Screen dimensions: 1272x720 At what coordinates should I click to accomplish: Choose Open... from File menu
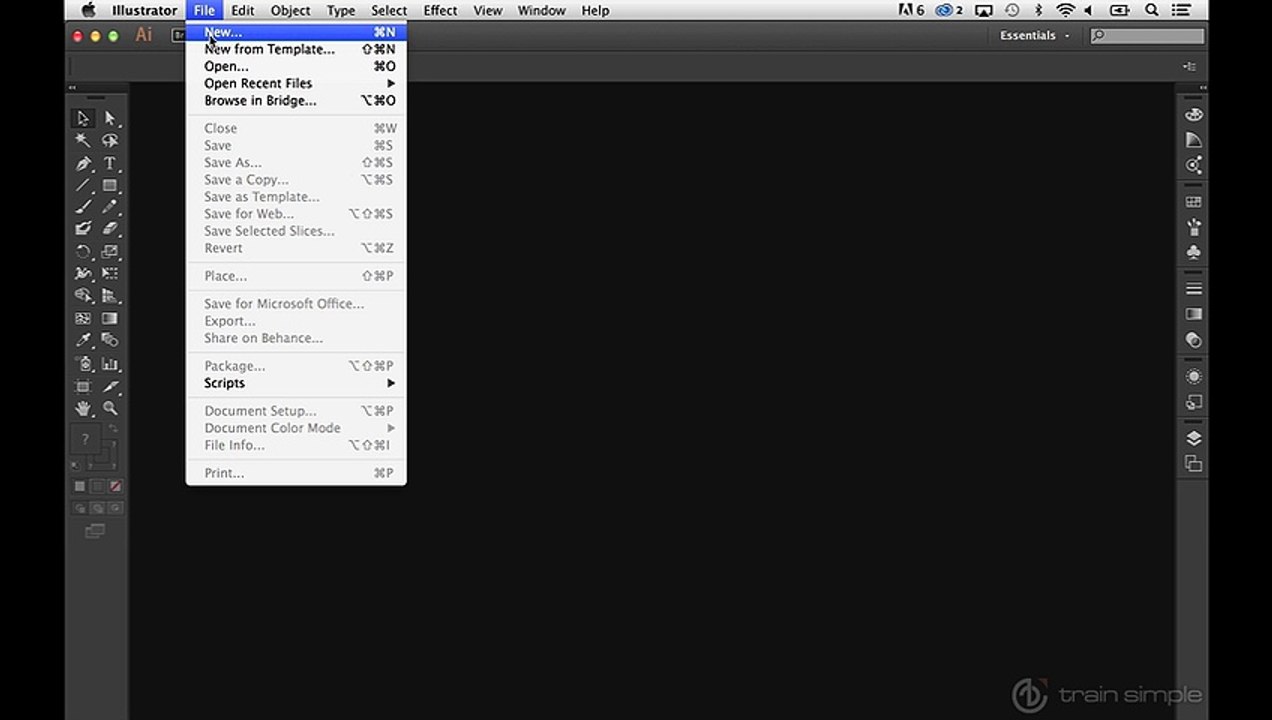[x=296, y=66]
